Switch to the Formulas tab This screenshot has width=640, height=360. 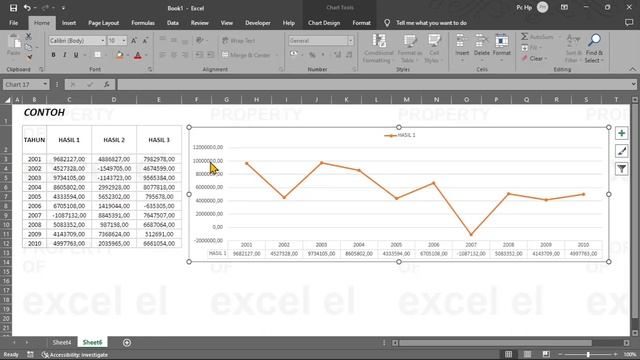coord(143,23)
